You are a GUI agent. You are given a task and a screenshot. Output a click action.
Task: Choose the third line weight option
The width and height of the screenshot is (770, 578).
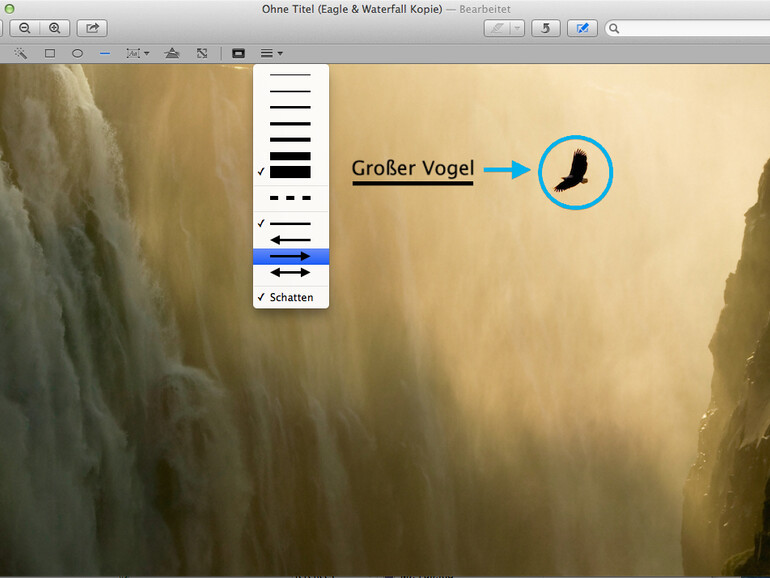point(291,107)
